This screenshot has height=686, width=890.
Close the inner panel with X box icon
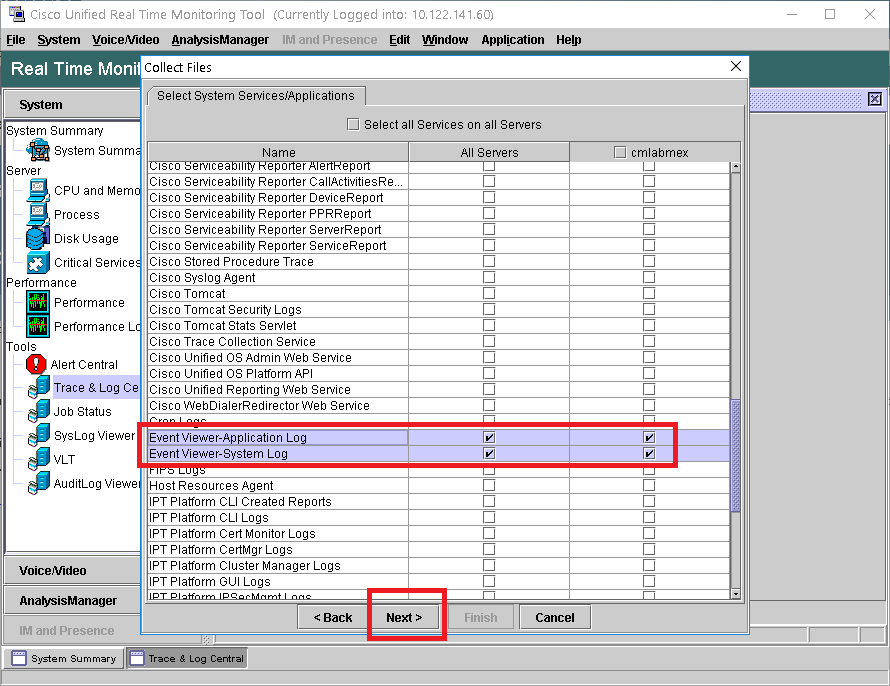[875, 99]
